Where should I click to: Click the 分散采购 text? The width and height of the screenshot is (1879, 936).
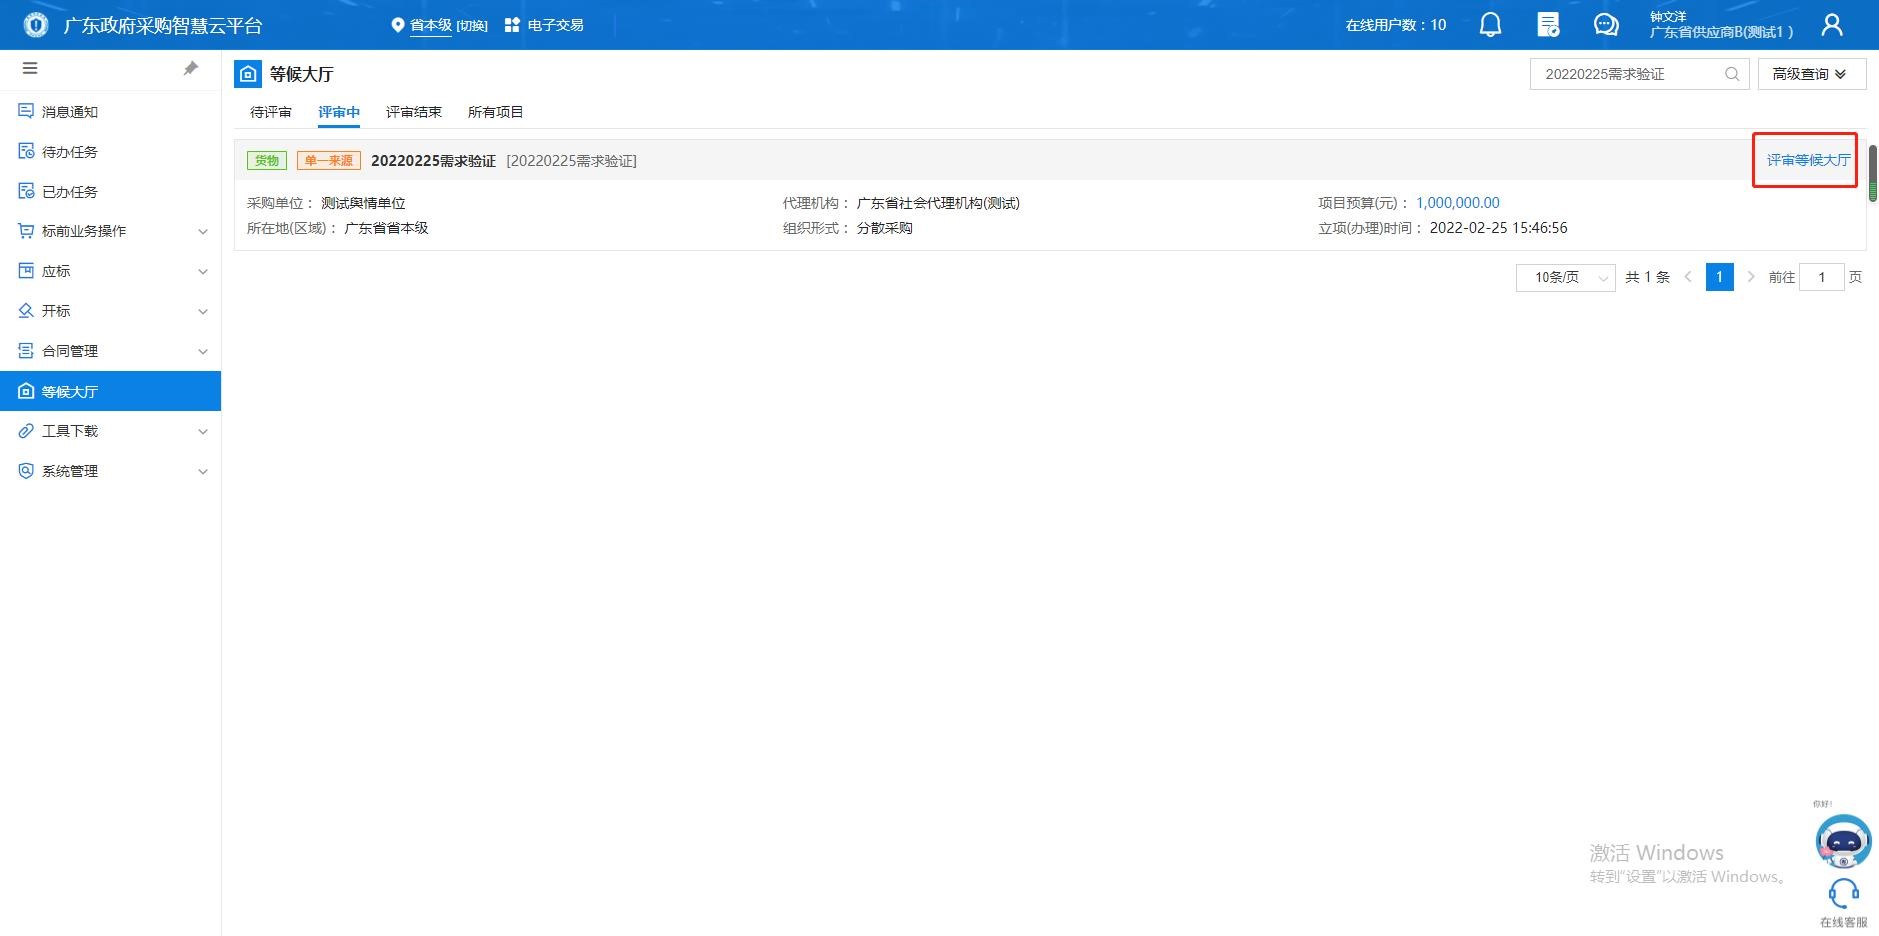pos(885,228)
